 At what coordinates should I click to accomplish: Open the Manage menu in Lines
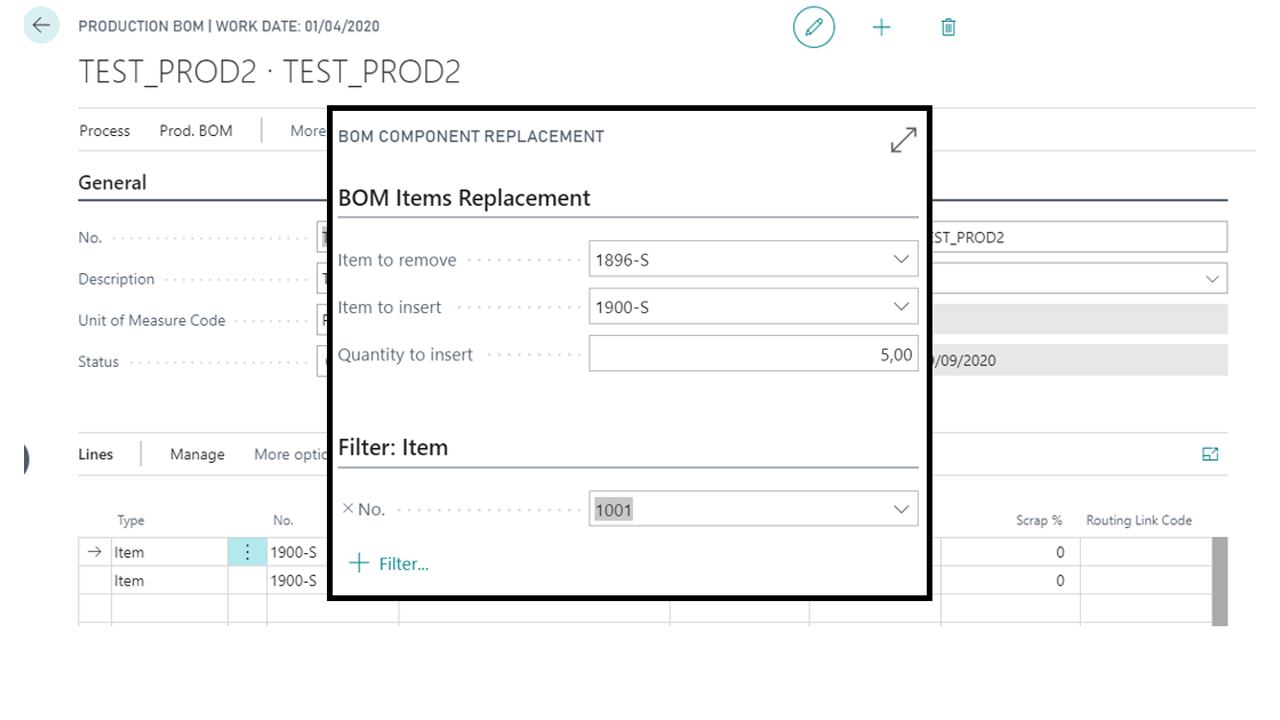pyautogui.click(x=197, y=455)
